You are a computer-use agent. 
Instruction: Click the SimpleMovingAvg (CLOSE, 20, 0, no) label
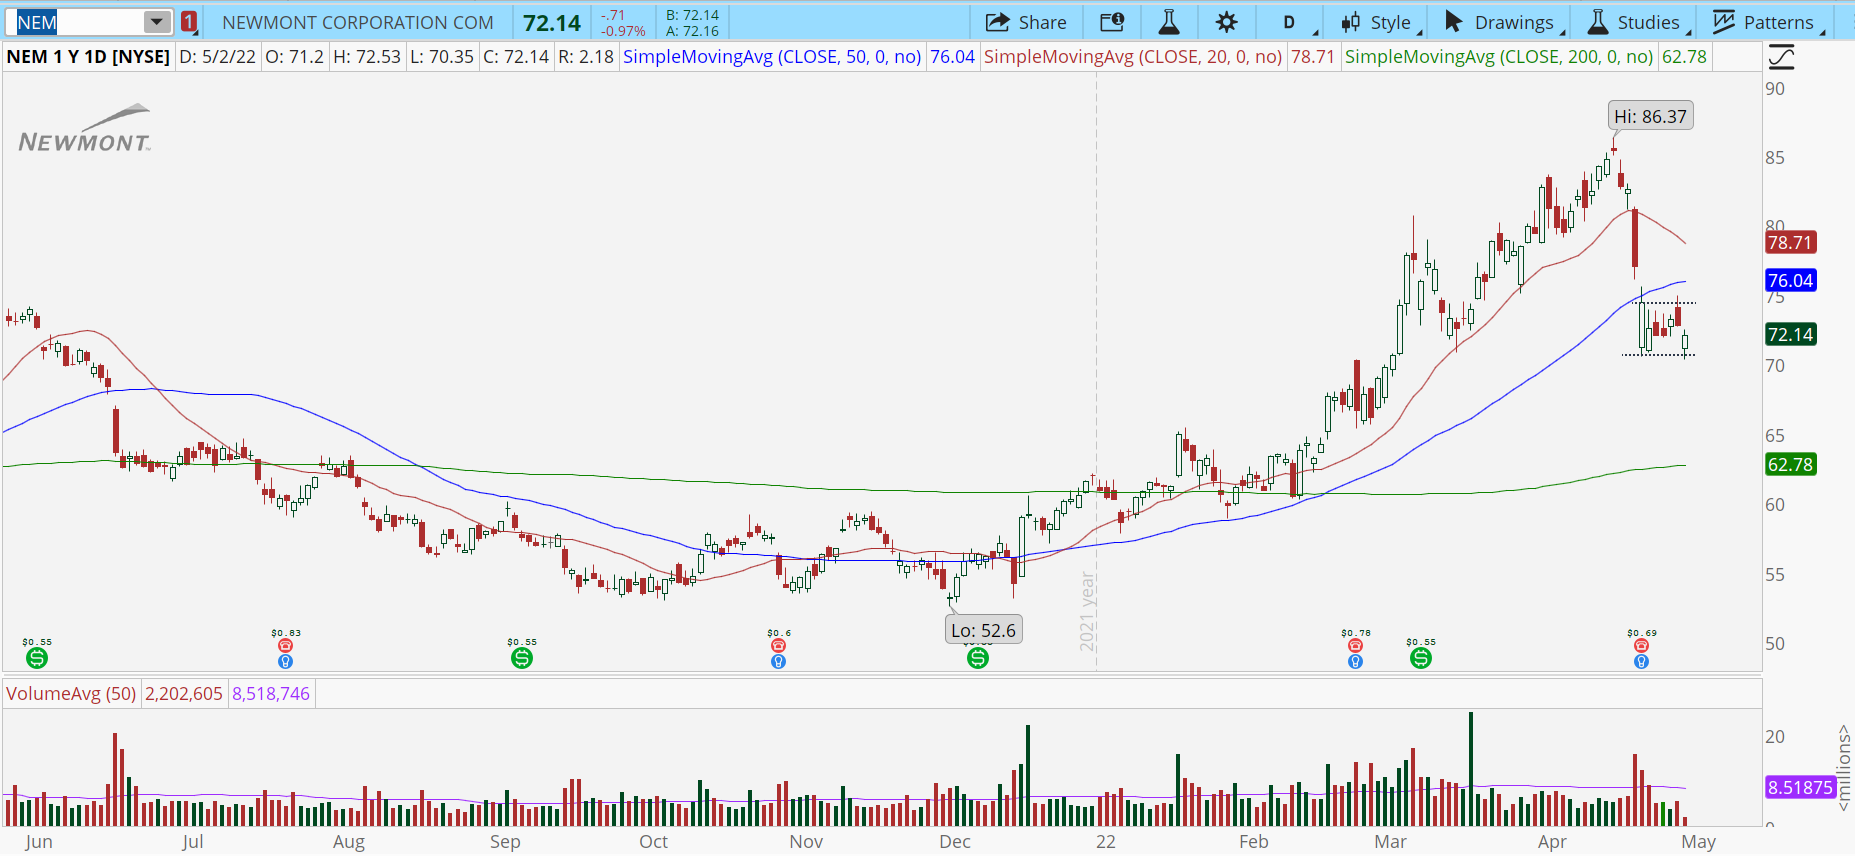point(1133,57)
